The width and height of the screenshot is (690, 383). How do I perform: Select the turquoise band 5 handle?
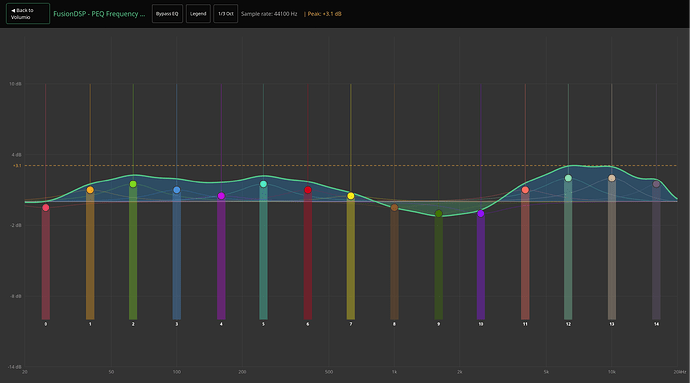point(264,184)
